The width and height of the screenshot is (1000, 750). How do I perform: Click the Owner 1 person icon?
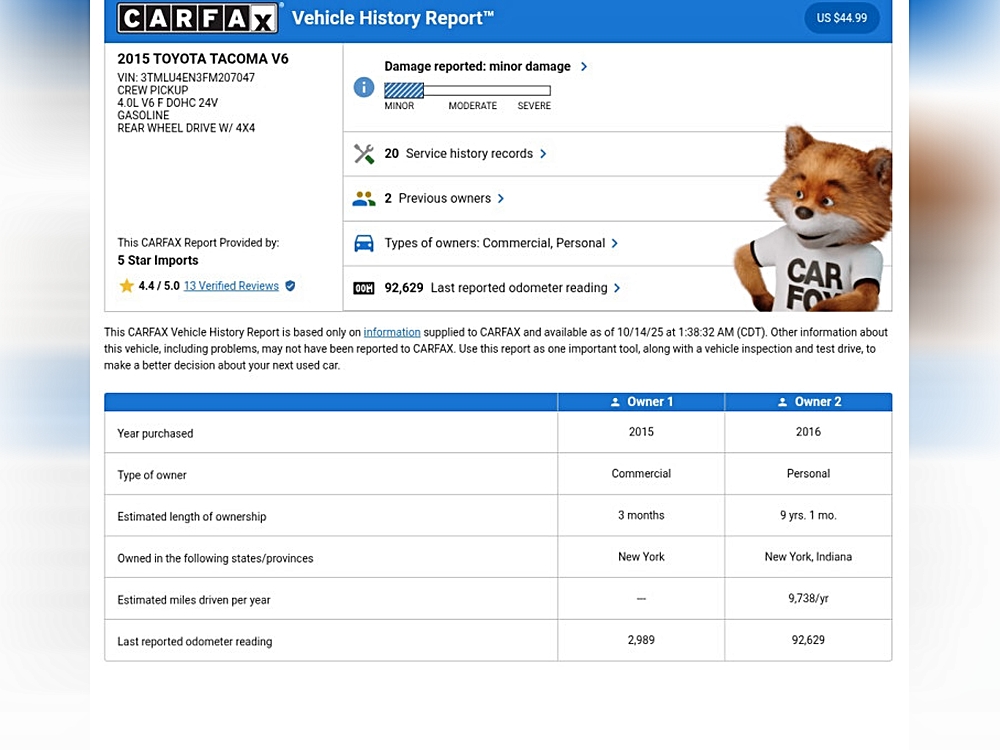[615, 402]
